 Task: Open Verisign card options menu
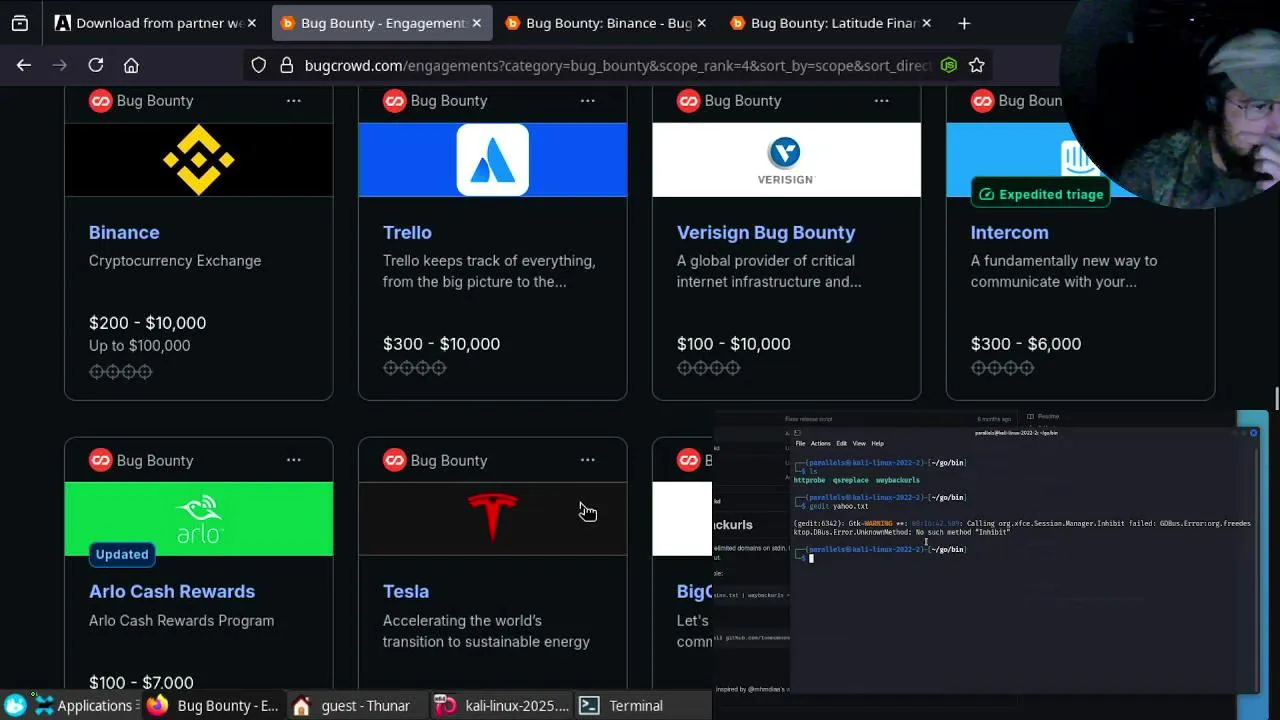[x=882, y=100]
